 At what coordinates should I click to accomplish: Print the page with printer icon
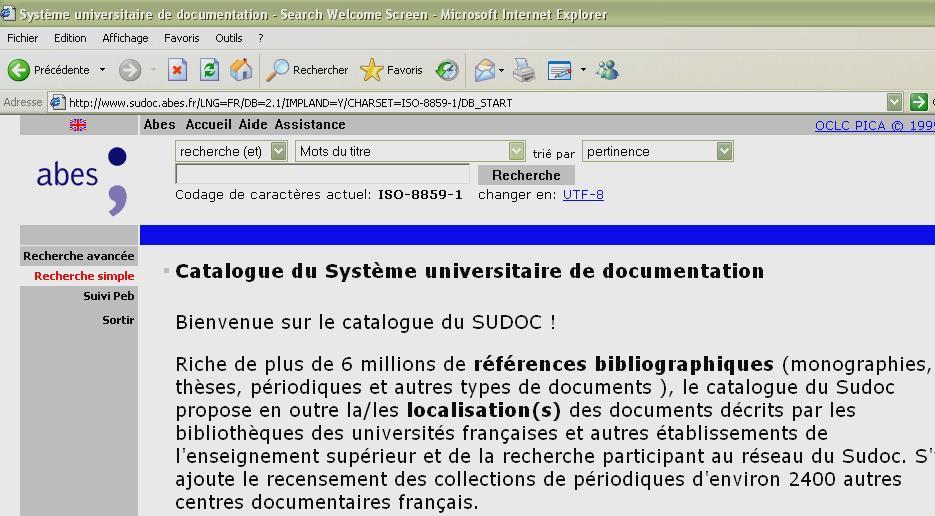tap(524, 70)
